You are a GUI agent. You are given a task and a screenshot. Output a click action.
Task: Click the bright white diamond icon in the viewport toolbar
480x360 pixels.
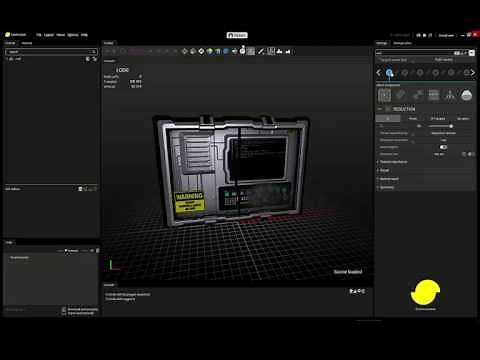pos(201,51)
